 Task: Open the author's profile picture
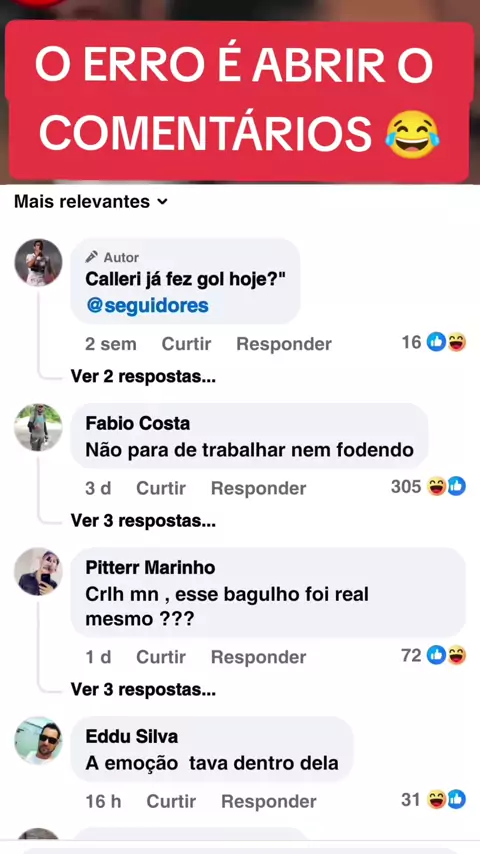38,262
